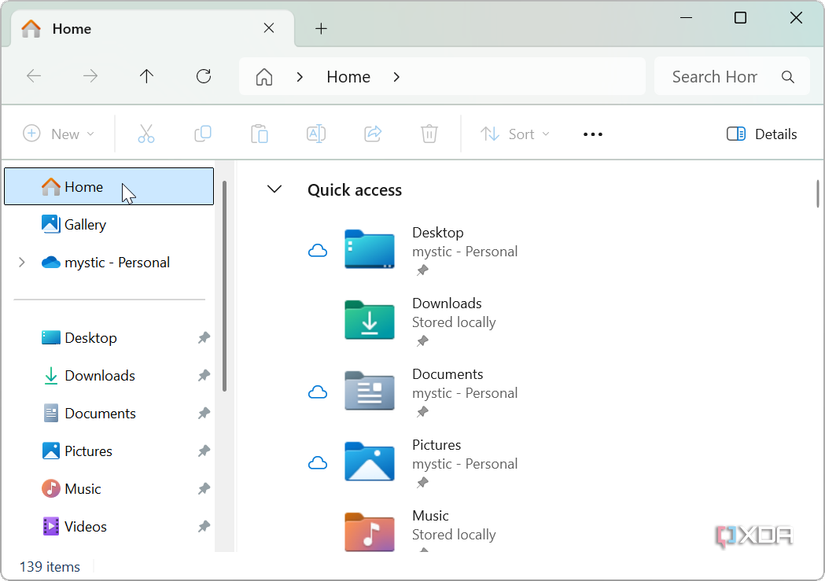Viewport: 825px width, 581px height.
Task: Refresh the folder with the reload icon
Action: tap(203, 76)
